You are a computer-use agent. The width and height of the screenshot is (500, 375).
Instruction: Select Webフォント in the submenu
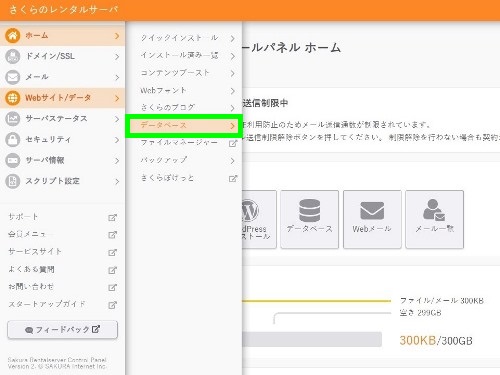163,90
